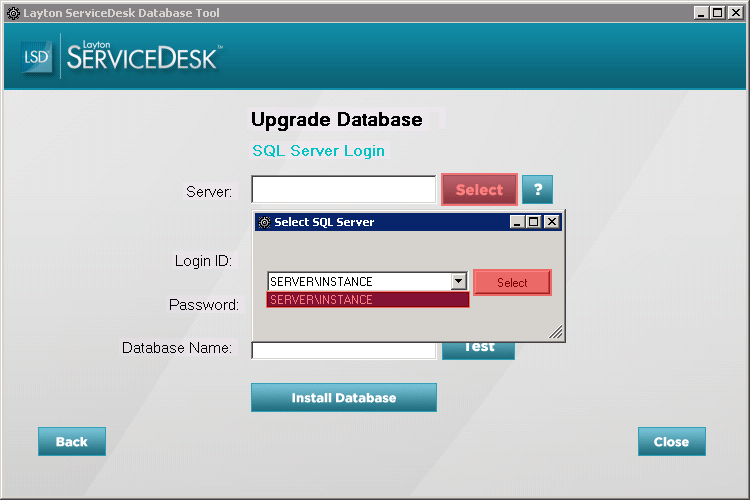Click the resize grip of the Select SQL Server dialog
750x500 pixels.
click(556, 332)
